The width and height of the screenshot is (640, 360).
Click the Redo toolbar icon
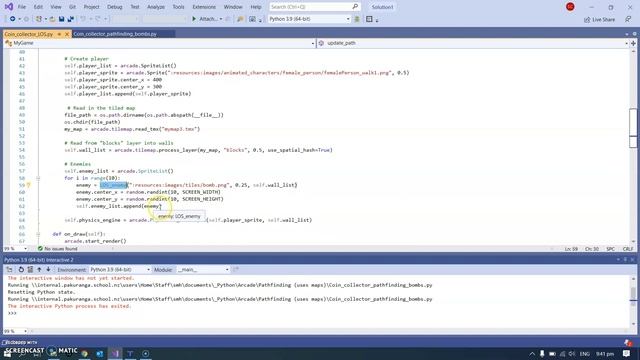[x=98, y=19]
